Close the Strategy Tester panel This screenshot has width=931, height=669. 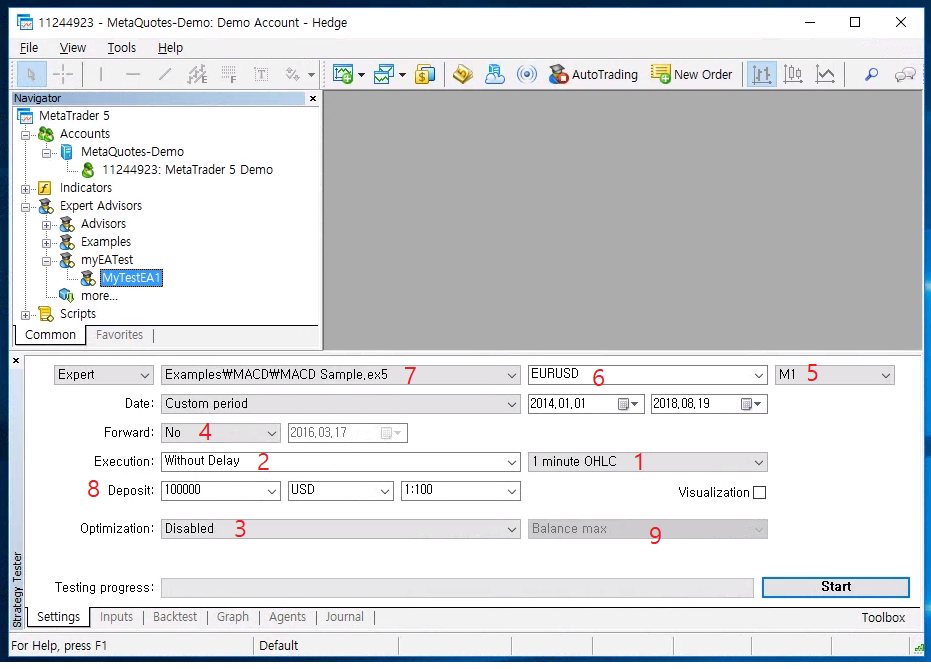[16, 360]
